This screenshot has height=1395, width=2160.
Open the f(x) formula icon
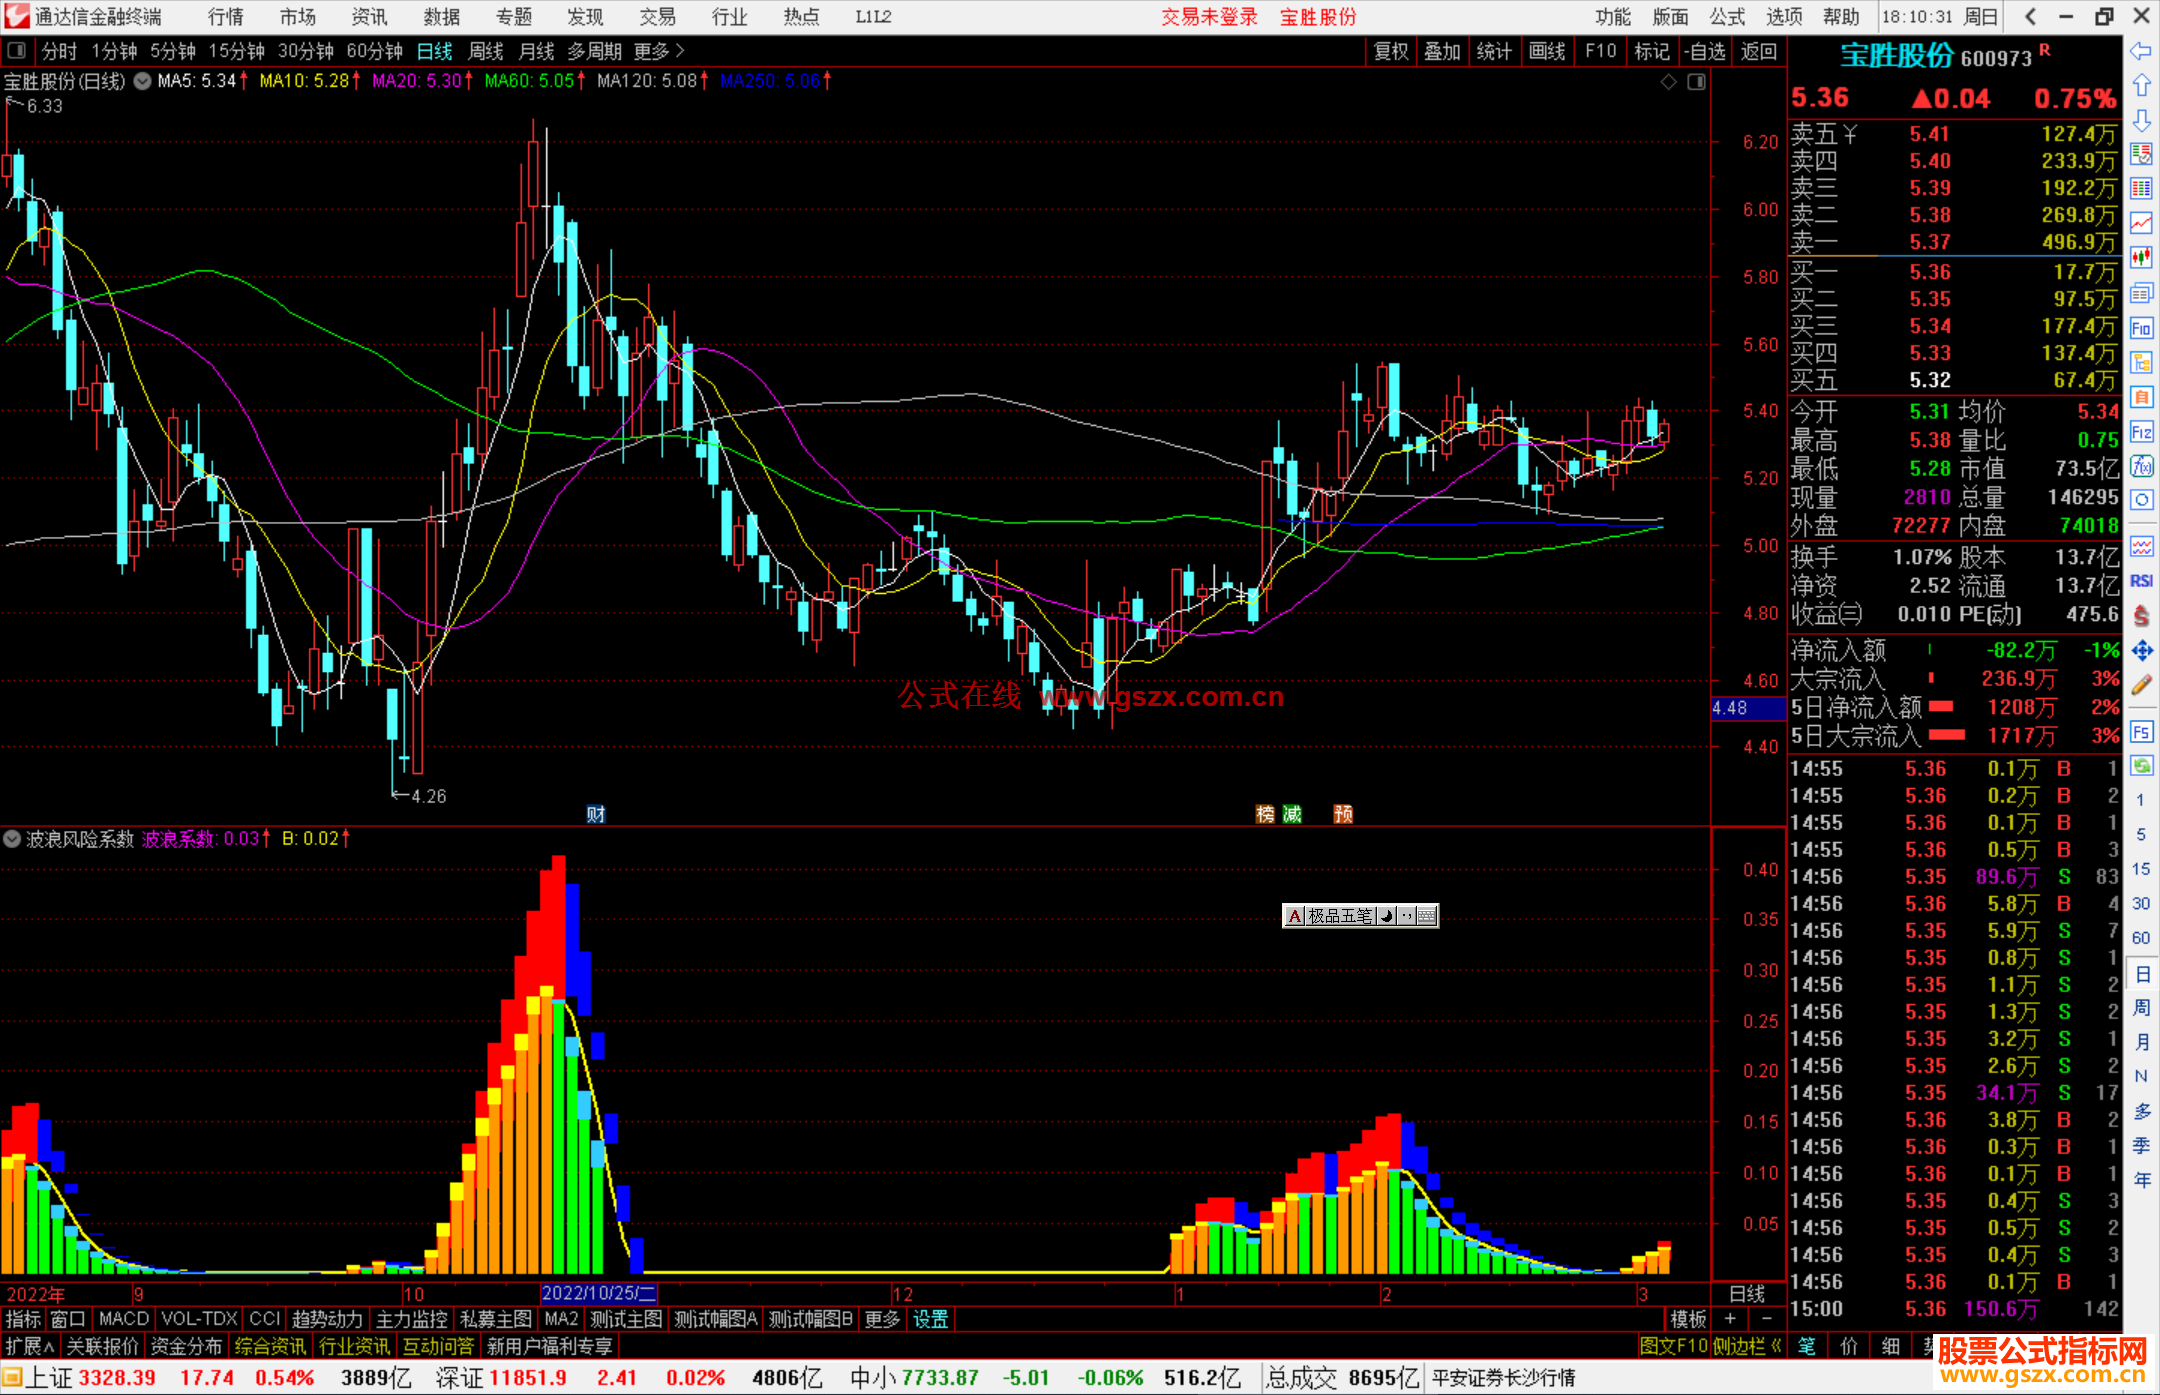pyautogui.click(x=2141, y=466)
